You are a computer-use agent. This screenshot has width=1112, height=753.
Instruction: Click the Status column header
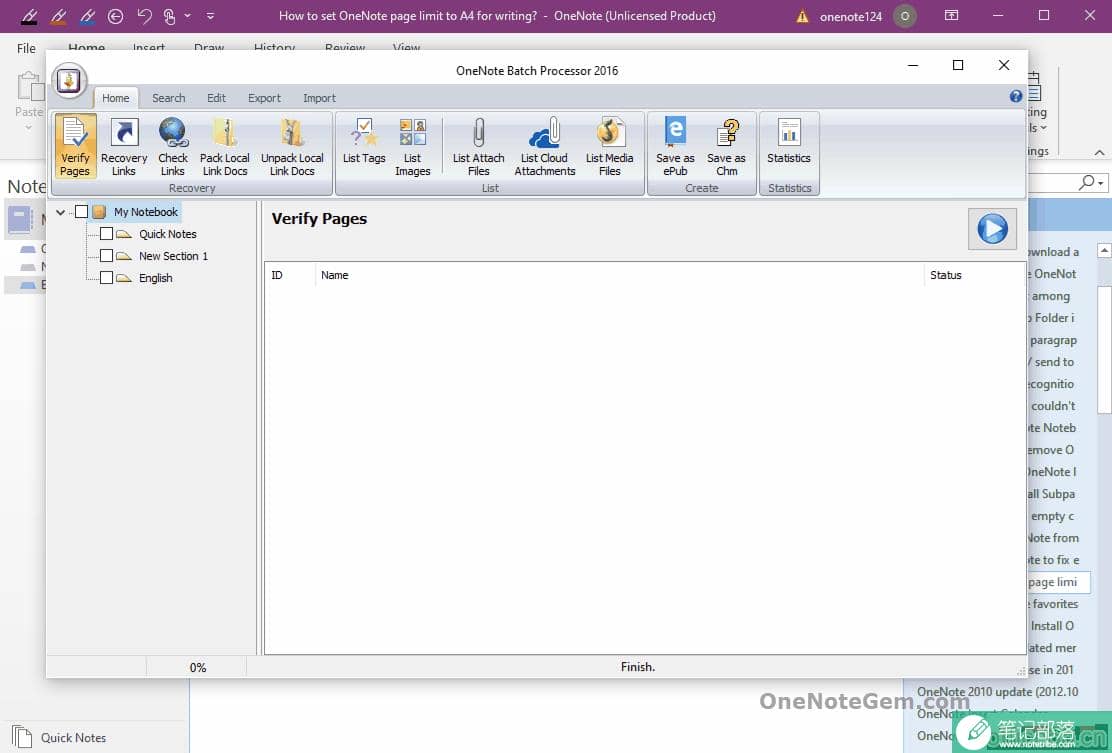pyautogui.click(x=974, y=275)
